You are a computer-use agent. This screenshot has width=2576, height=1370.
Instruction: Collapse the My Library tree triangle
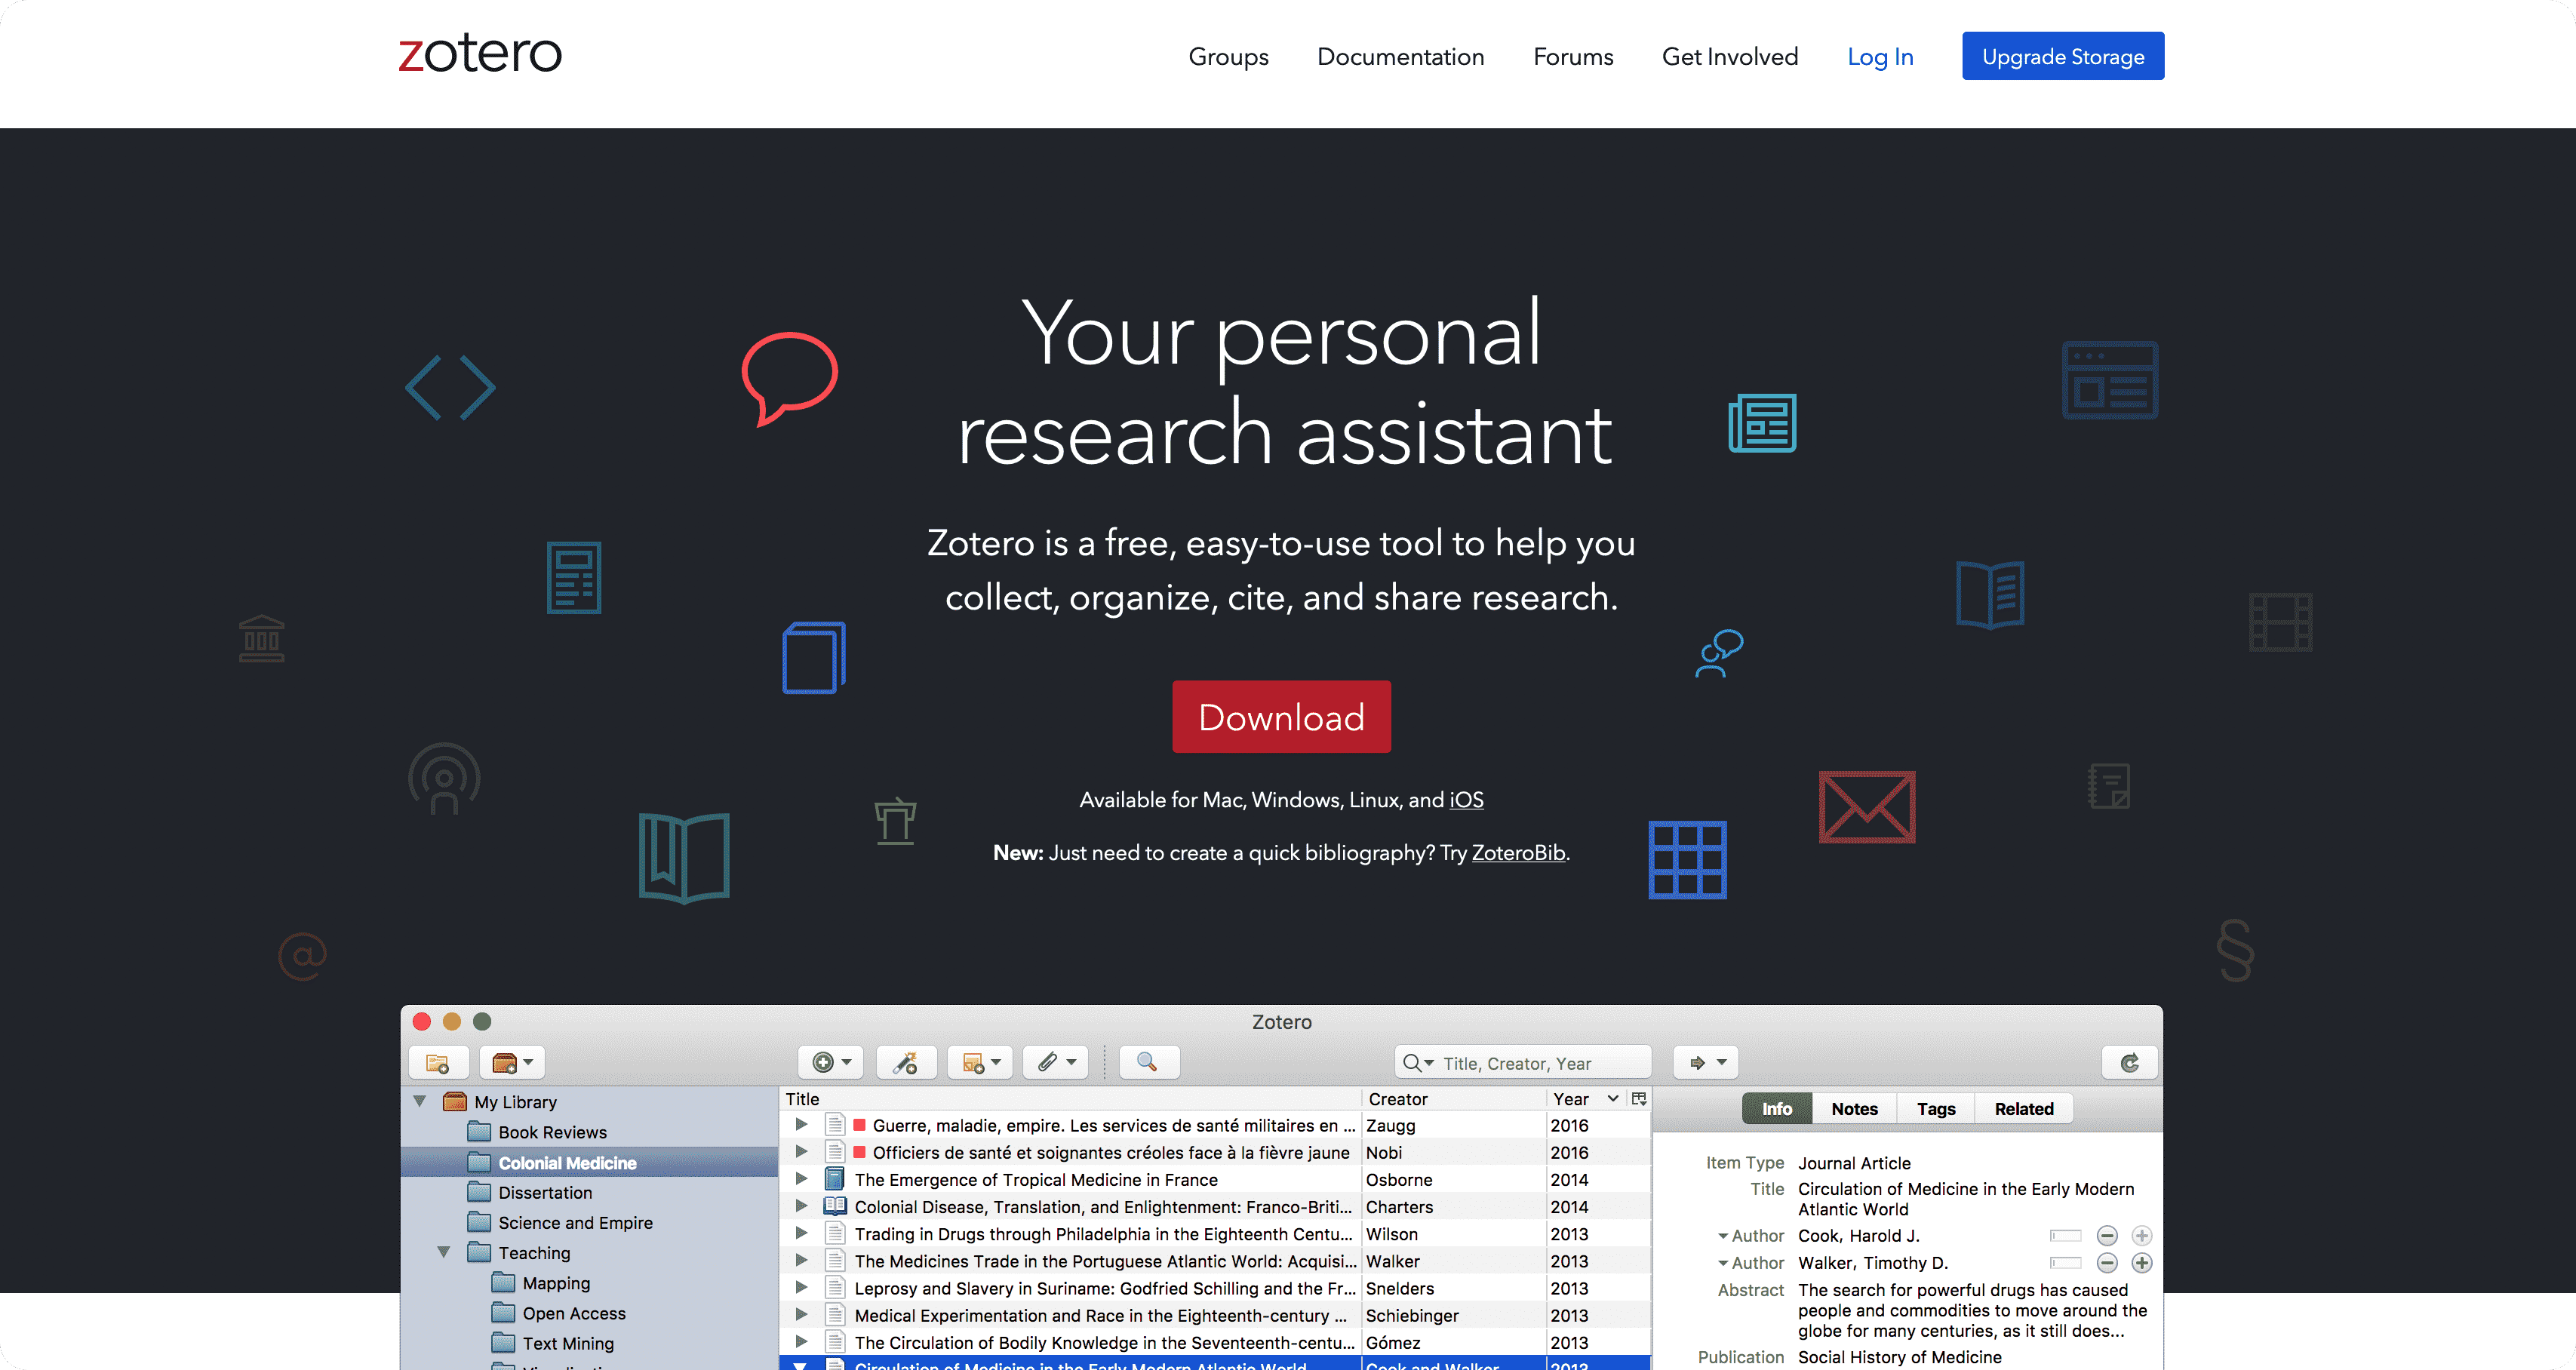(x=420, y=1101)
